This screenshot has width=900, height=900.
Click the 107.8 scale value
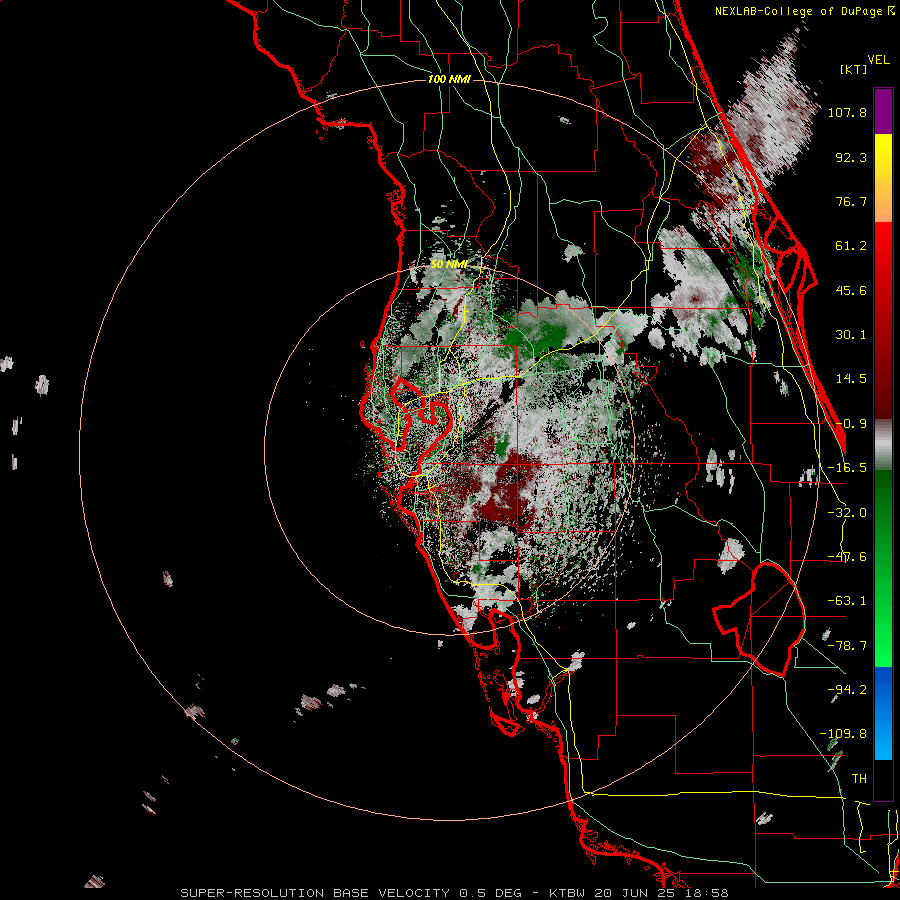point(847,112)
